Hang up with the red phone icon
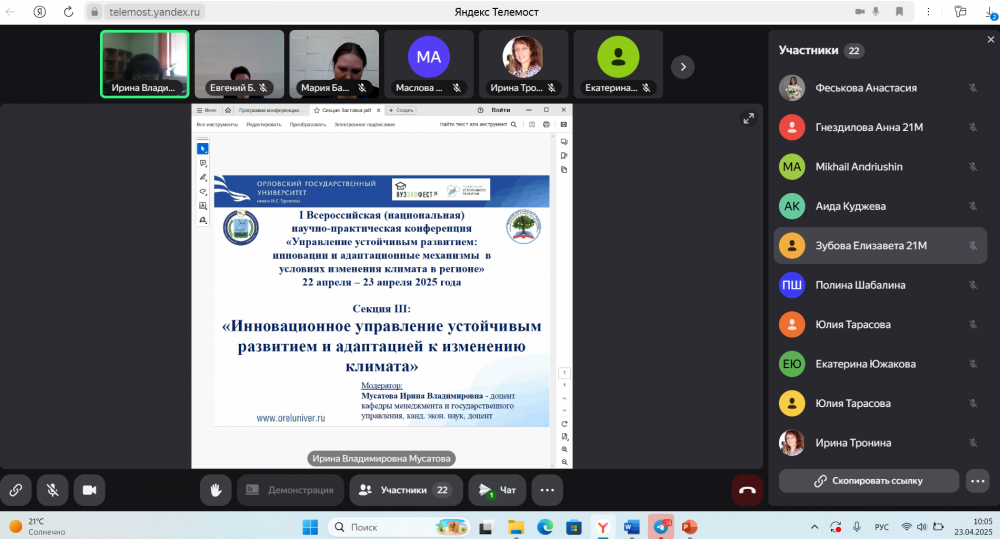 [746, 490]
